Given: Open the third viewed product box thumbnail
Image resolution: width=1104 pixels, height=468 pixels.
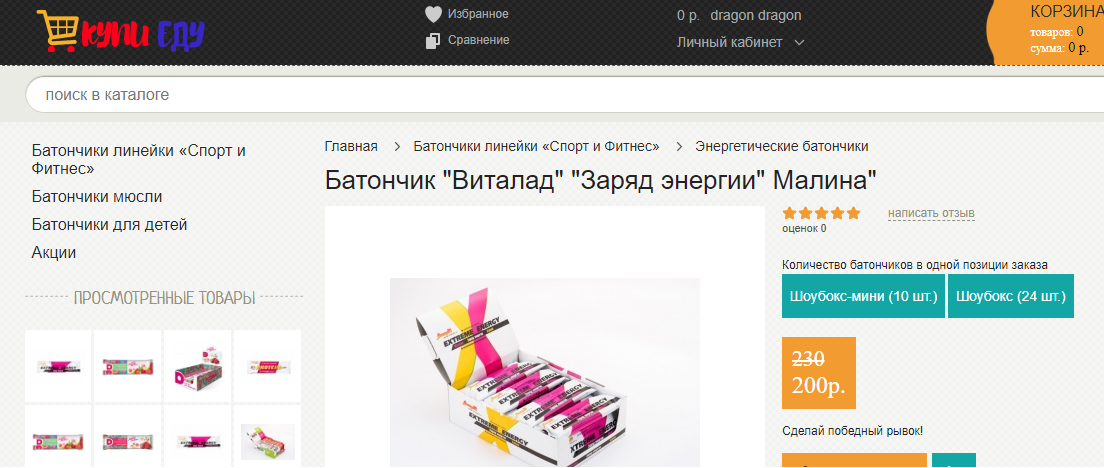Looking at the screenshot, I should coord(197,364).
